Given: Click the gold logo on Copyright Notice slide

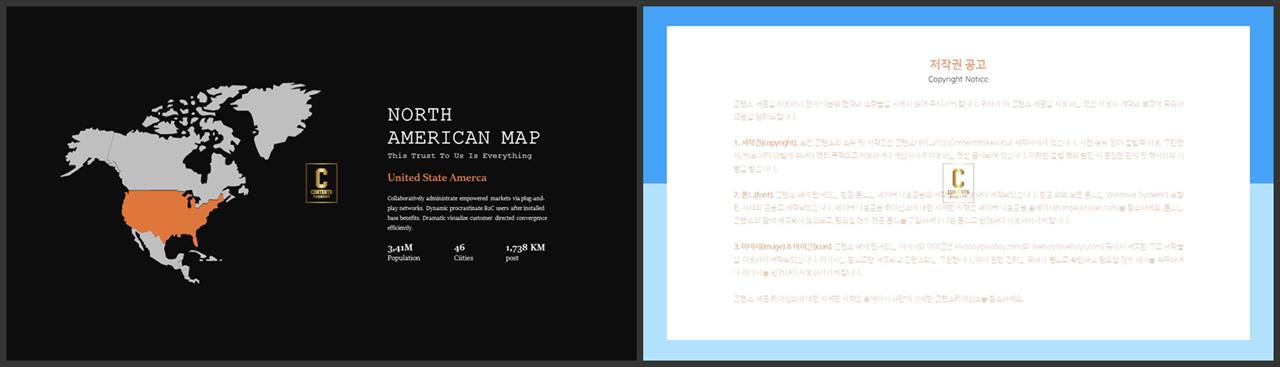Looking at the screenshot, I should tap(958, 183).
